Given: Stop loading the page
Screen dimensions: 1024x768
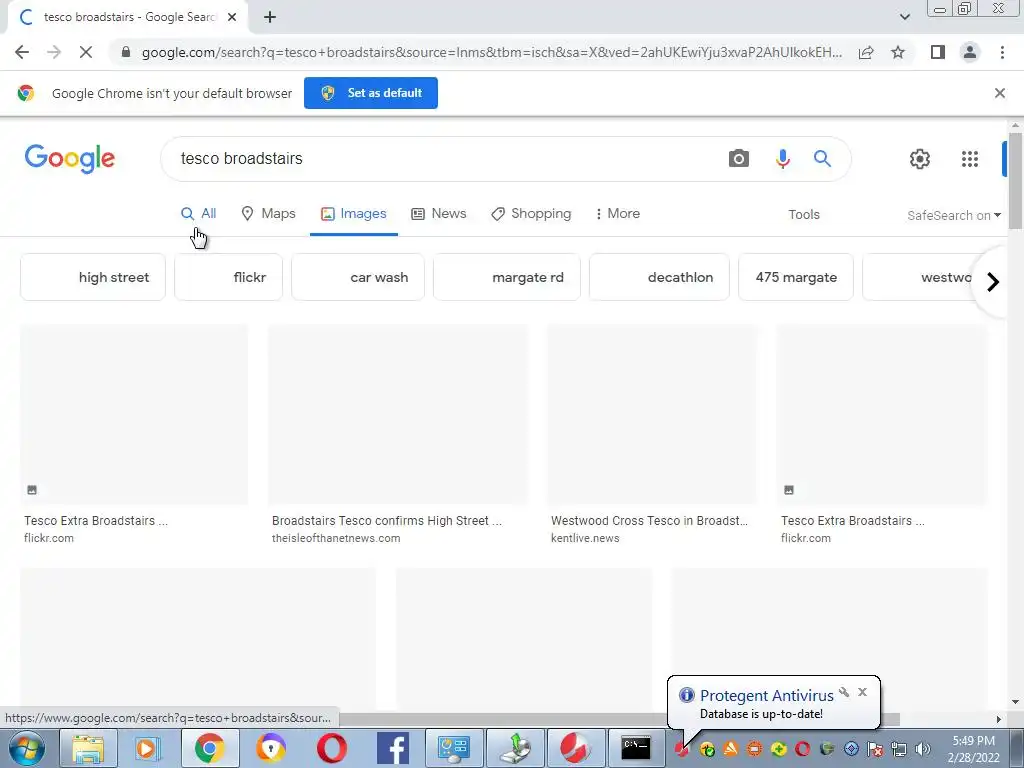Looking at the screenshot, I should click(86, 52).
